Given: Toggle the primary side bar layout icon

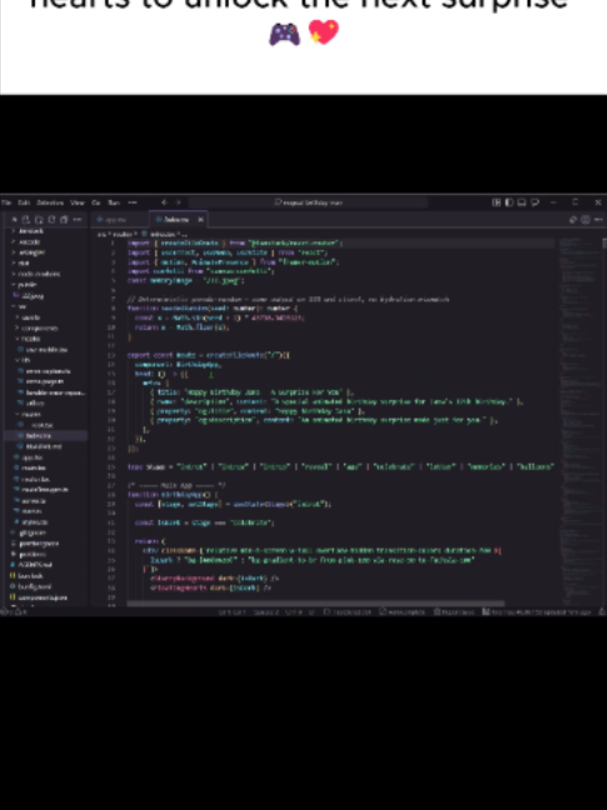Looking at the screenshot, I should (x=509, y=202).
